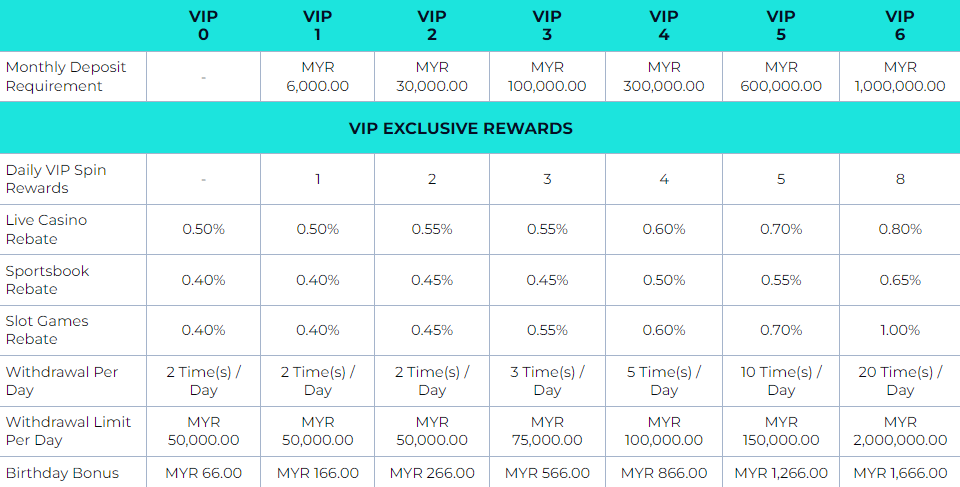Click the MYR 6,000.00 deposit requirement cell
The width and height of the screenshot is (960, 487).
click(317, 77)
